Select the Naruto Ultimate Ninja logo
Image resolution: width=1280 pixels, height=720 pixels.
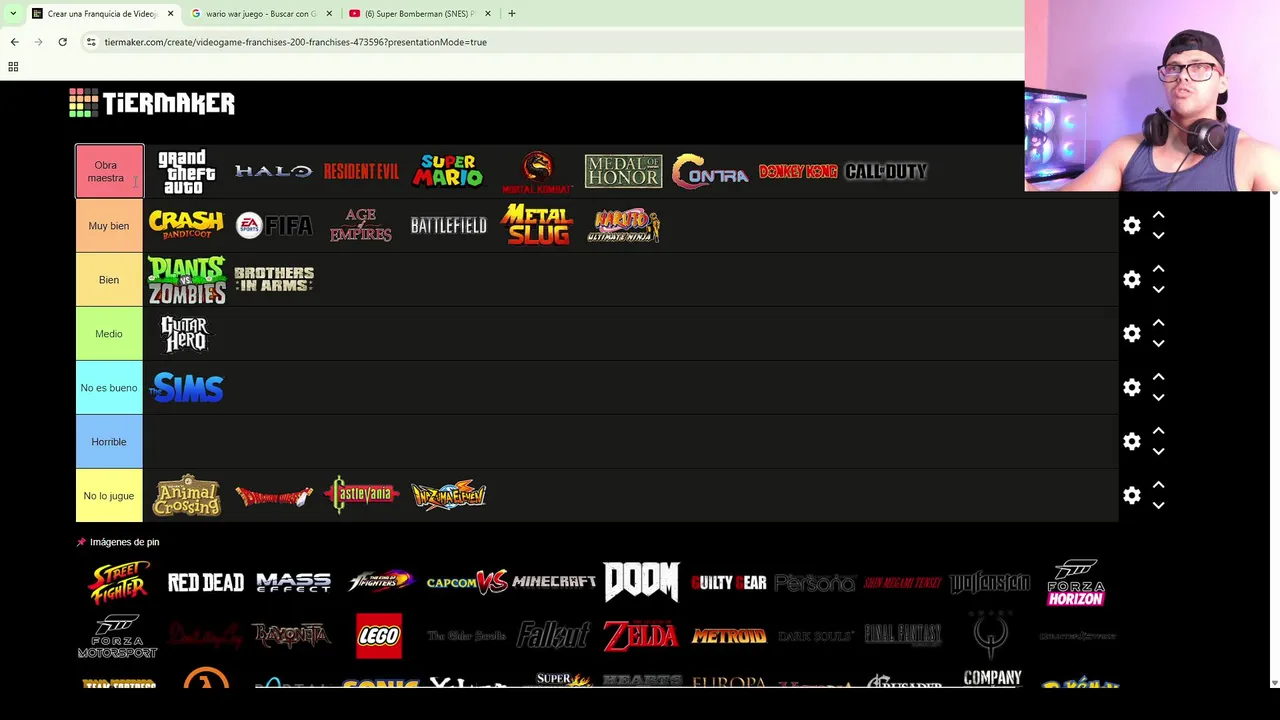coord(623,226)
